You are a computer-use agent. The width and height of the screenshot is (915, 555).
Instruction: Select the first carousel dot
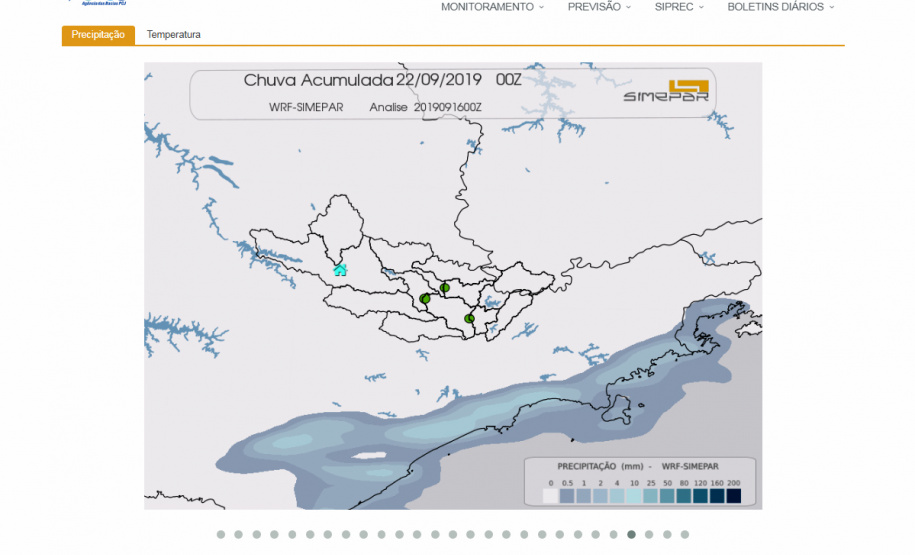(x=221, y=534)
